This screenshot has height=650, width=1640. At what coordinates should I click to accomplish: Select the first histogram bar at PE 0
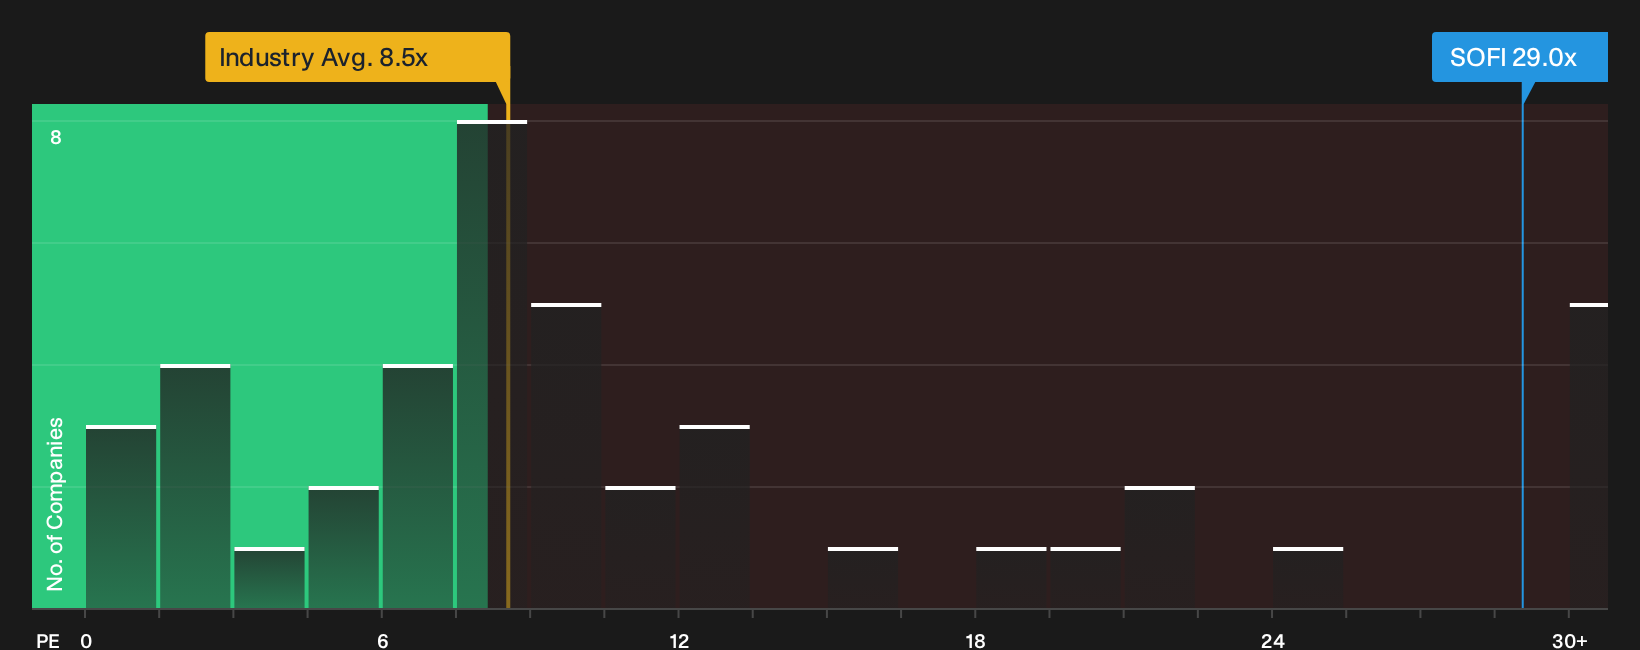click(x=121, y=517)
